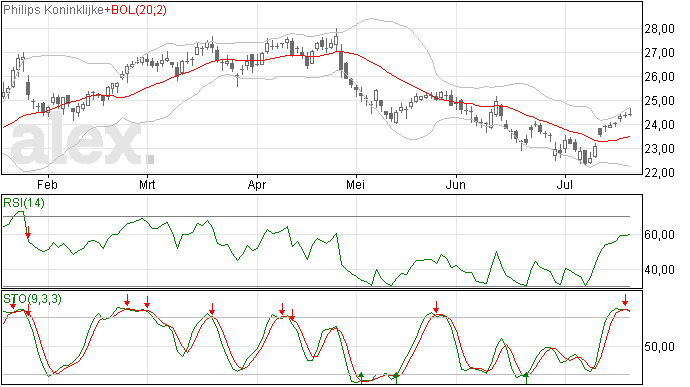Click the Mei month label

coord(355,184)
